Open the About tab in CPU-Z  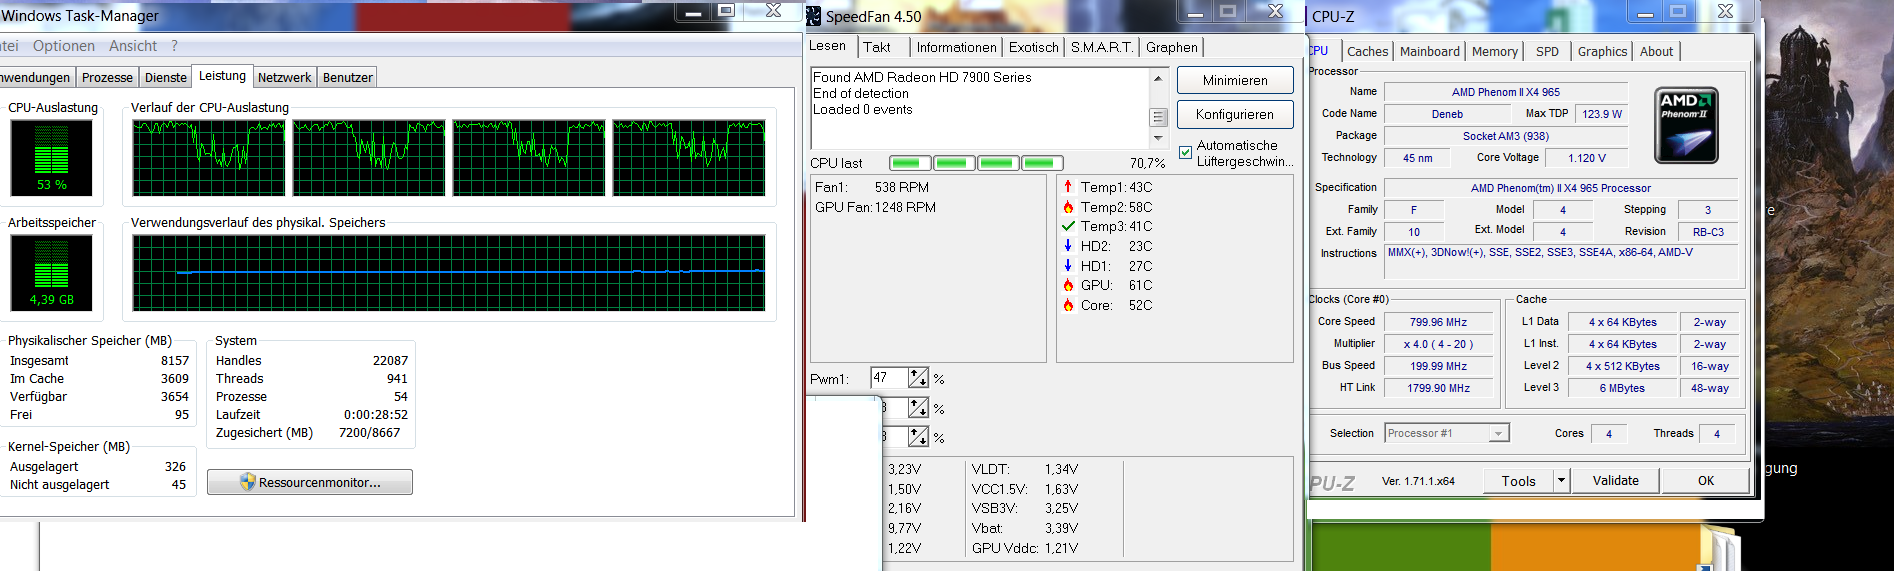pos(1656,52)
